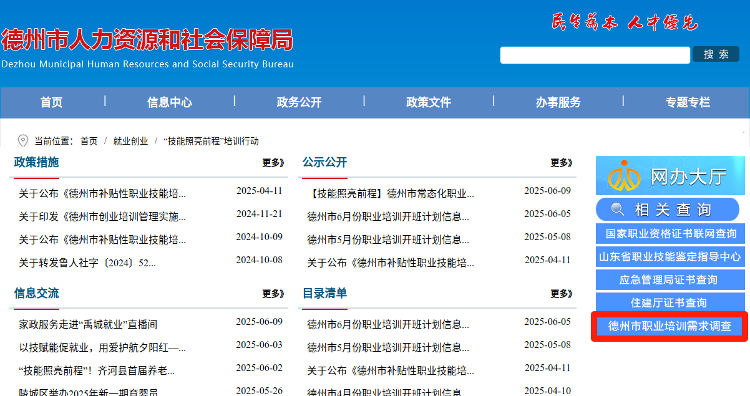The height and width of the screenshot is (396, 750).
Task: Open 目录清单 德州市5月份职业培训开班计划 article
Action: [388, 348]
